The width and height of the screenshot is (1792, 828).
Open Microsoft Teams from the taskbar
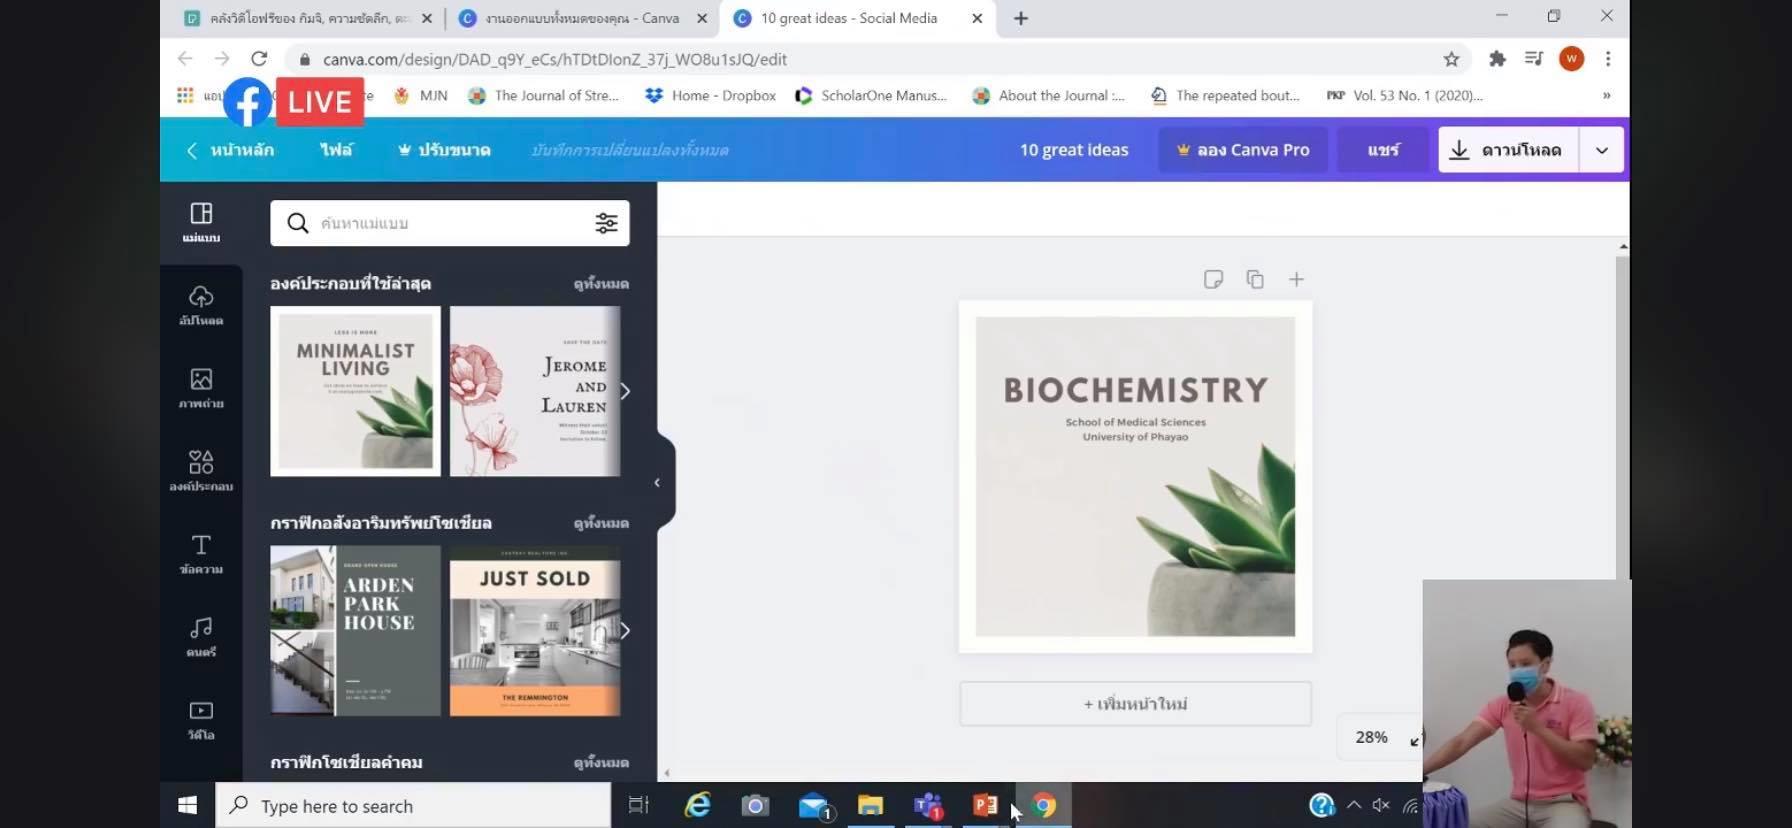click(x=928, y=805)
